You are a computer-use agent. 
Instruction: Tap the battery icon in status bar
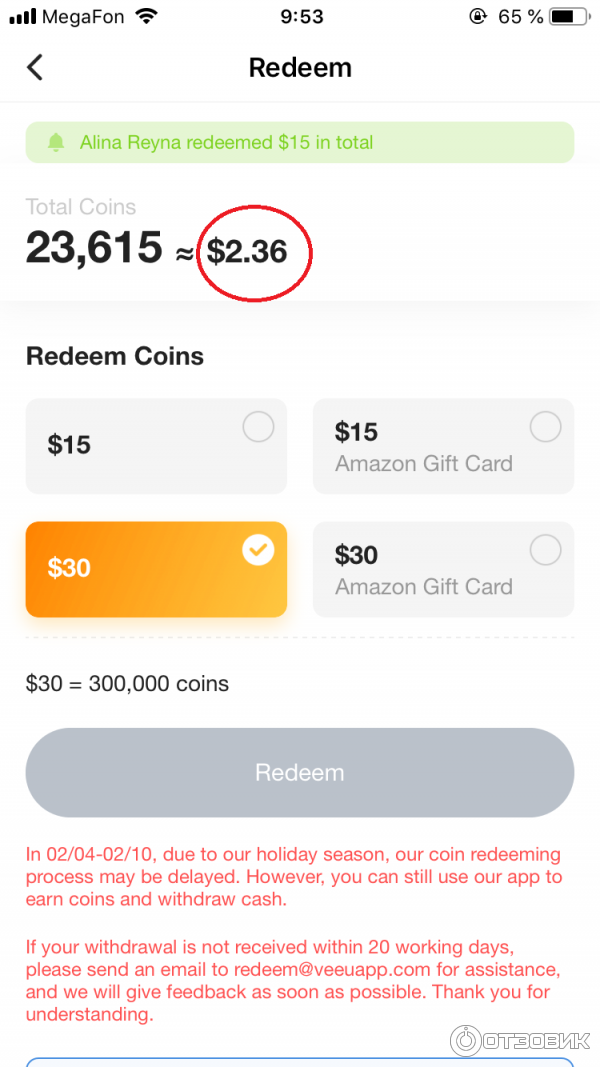point(567,16)
